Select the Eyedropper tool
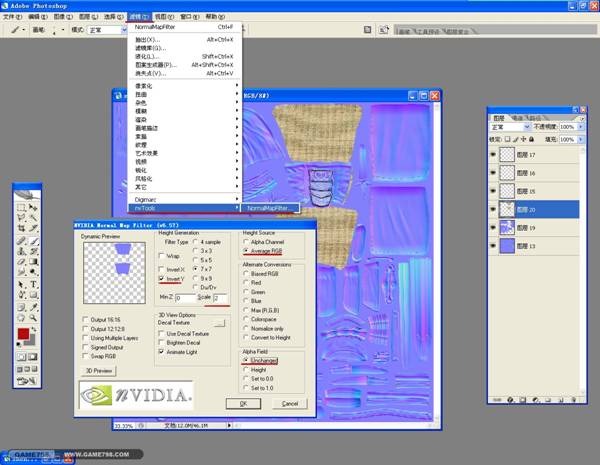Screen dimensions: 600x465 pos(33,307)
